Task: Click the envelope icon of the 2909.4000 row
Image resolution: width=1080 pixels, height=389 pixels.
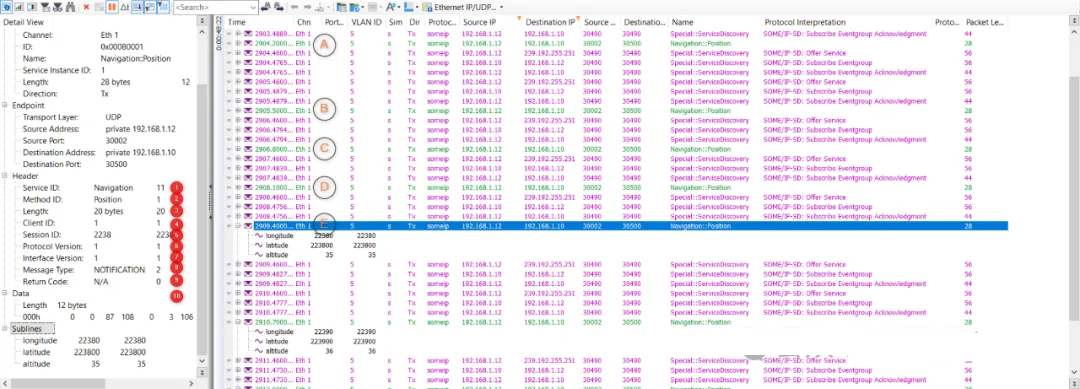Action: tap(248, 226)
